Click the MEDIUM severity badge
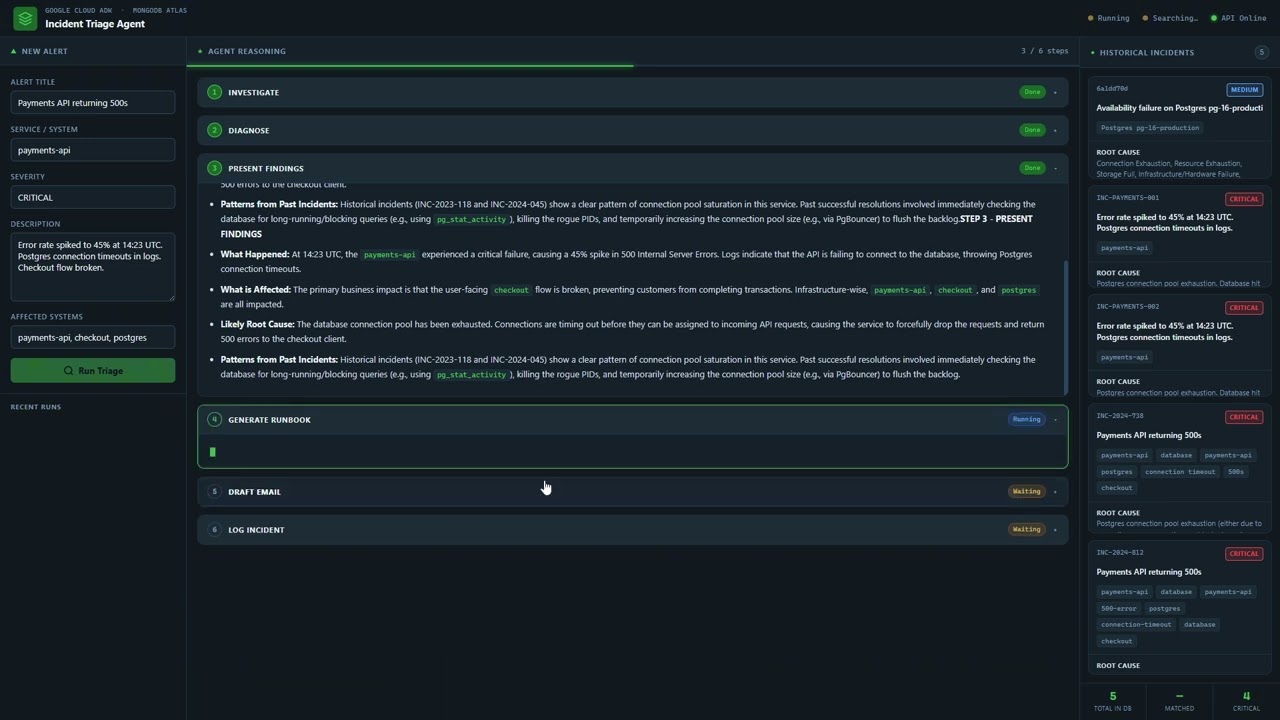Screen dimensions: 1280x720 click(1245, 90)
